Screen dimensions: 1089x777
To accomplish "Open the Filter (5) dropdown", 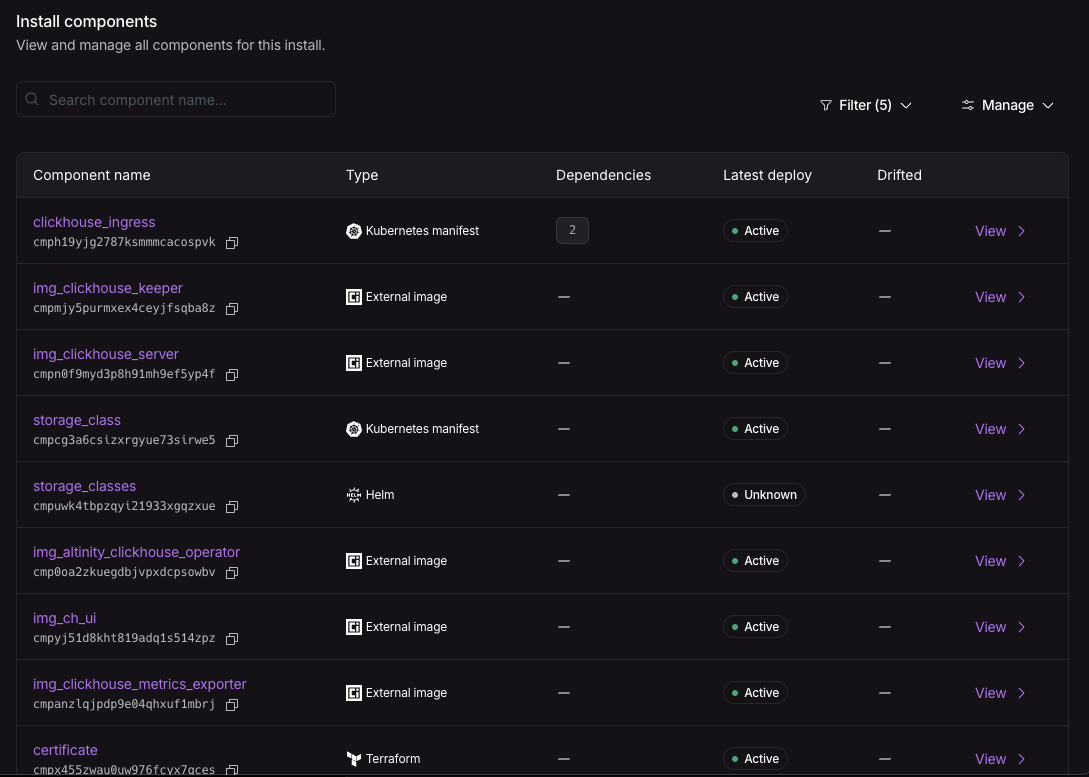I will point(865,105).
